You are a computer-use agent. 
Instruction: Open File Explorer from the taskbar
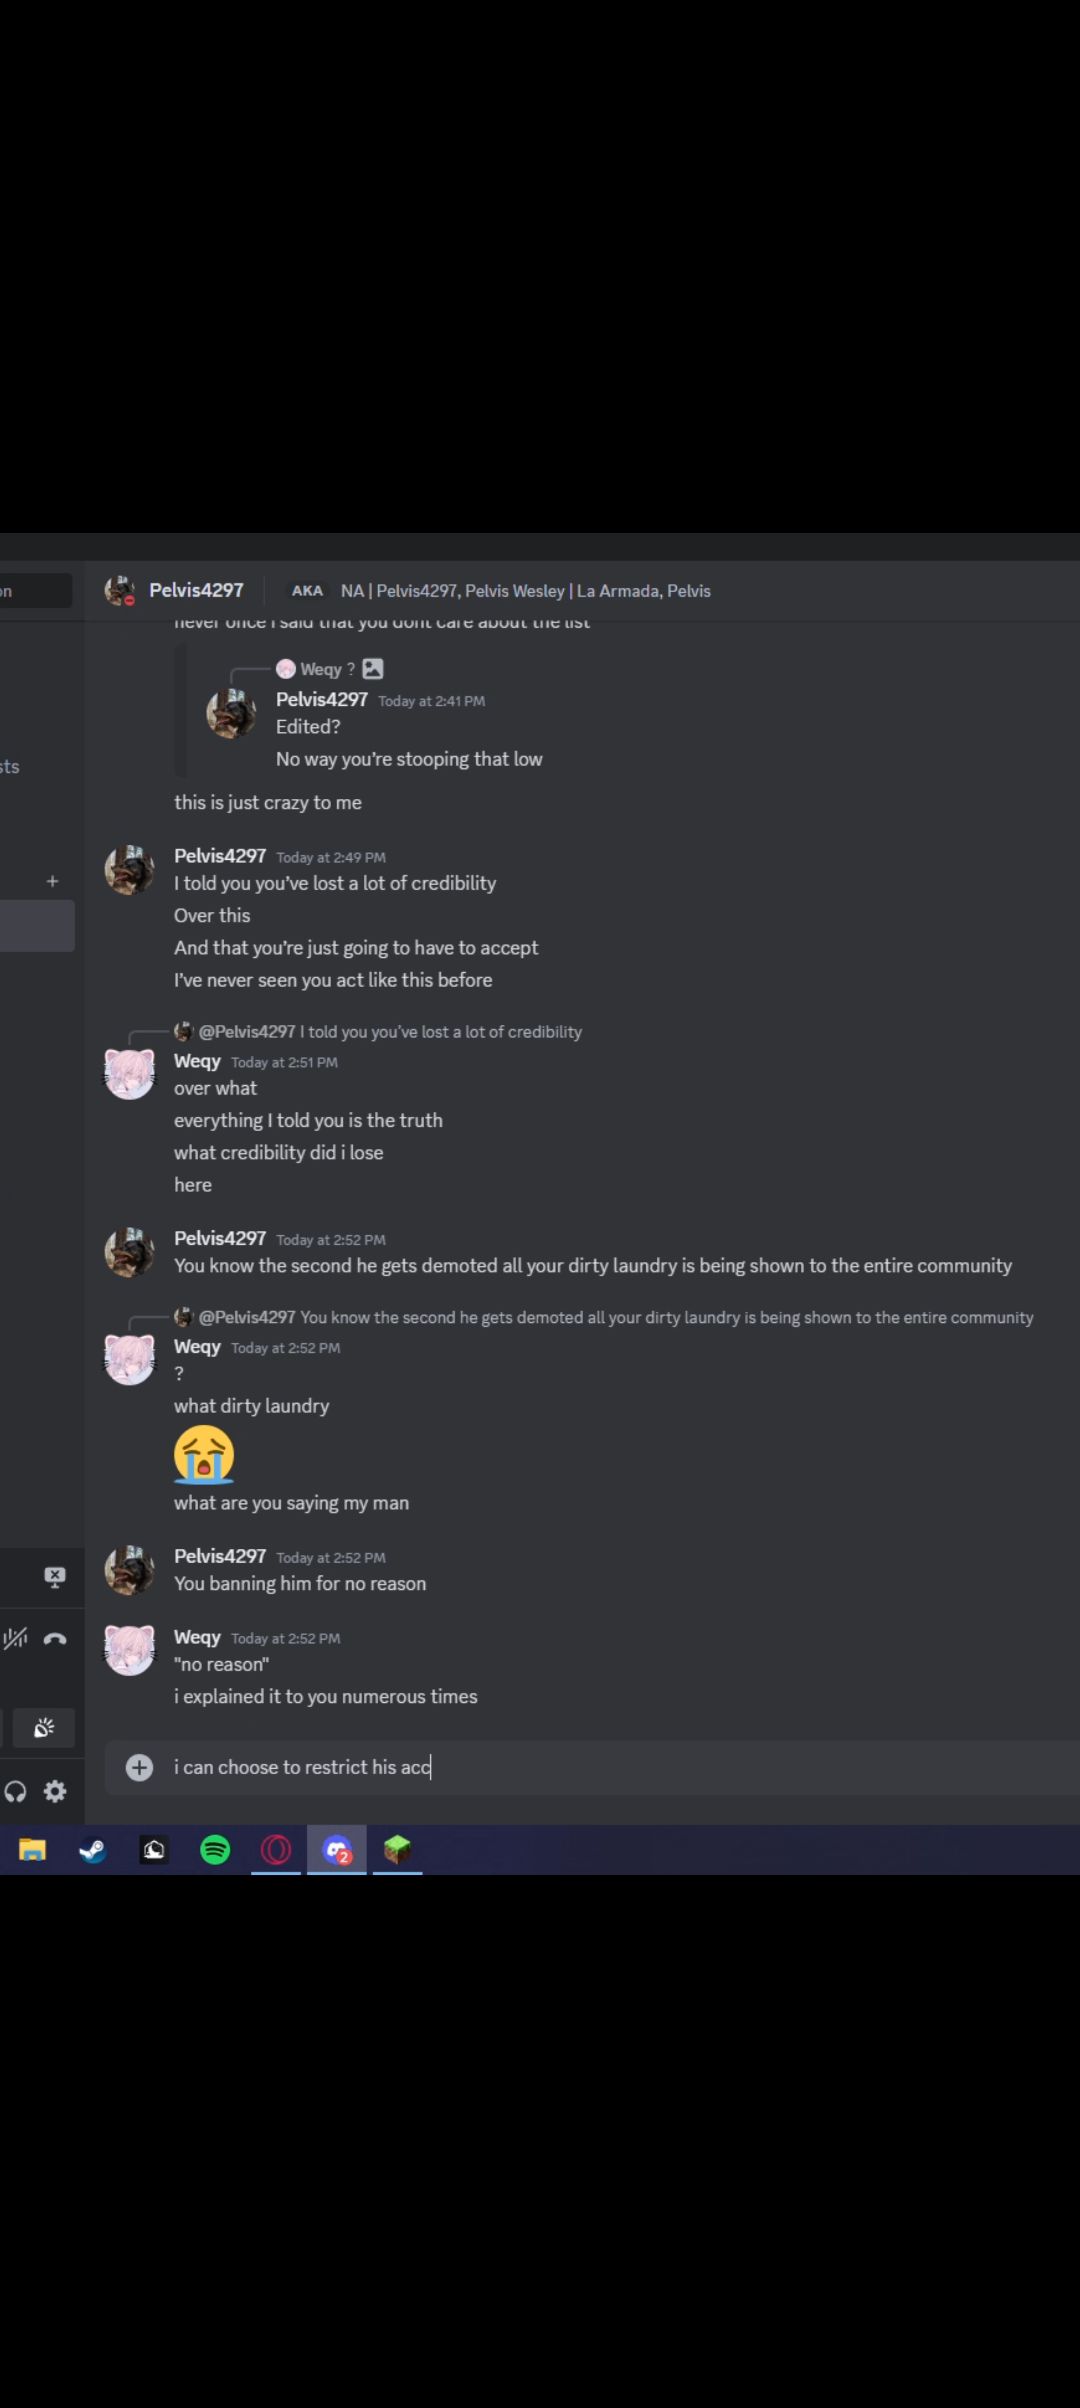click(32, 1850)
